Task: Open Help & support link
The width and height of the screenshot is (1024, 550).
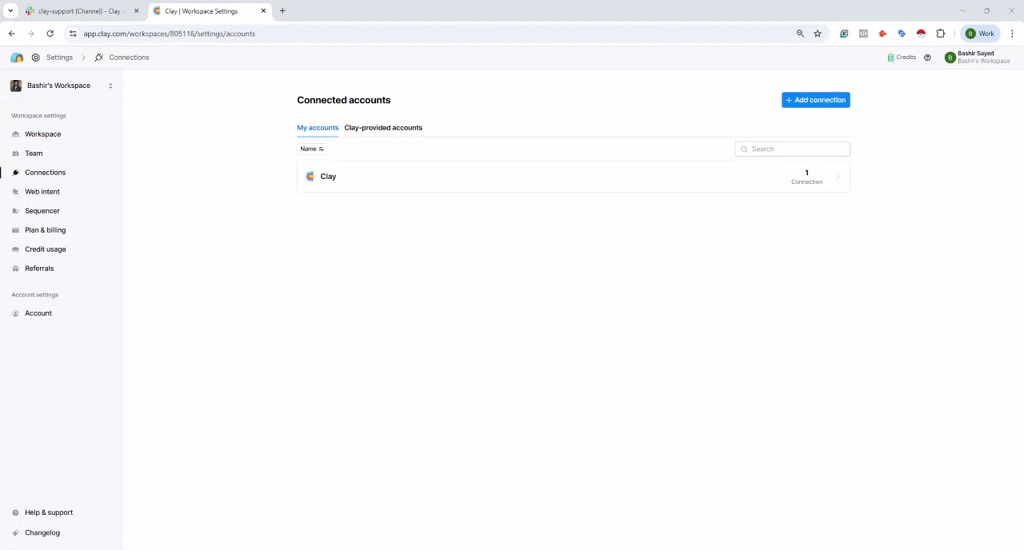Action: [48, 513]
